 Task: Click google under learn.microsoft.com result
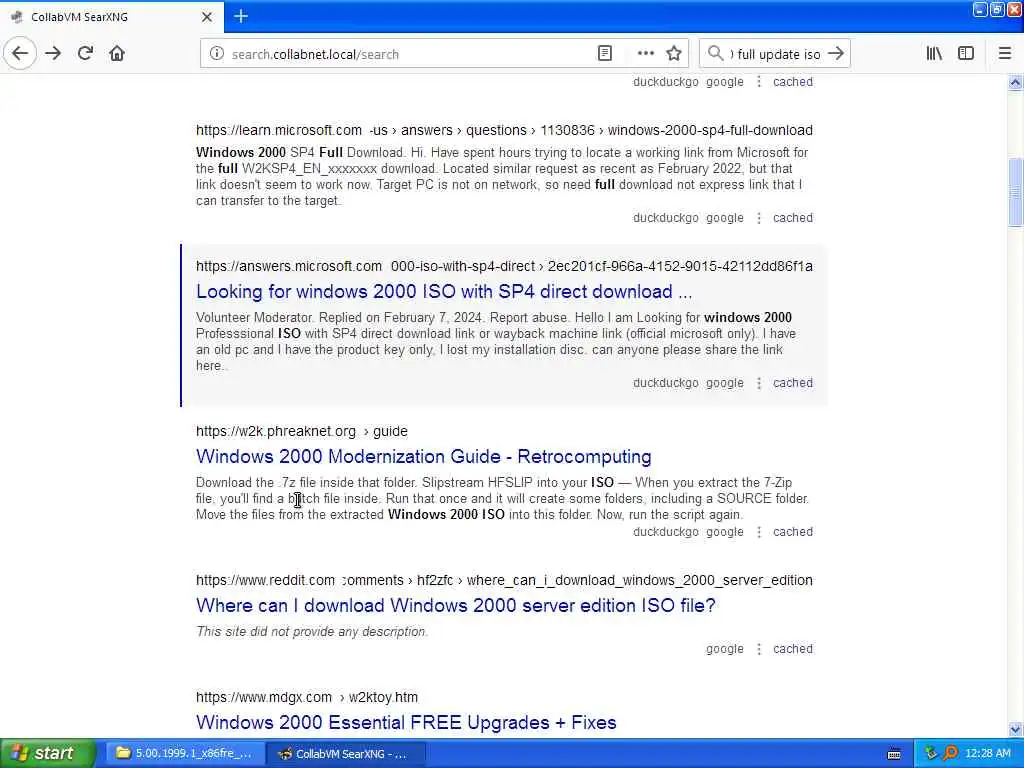pos(724,217)
